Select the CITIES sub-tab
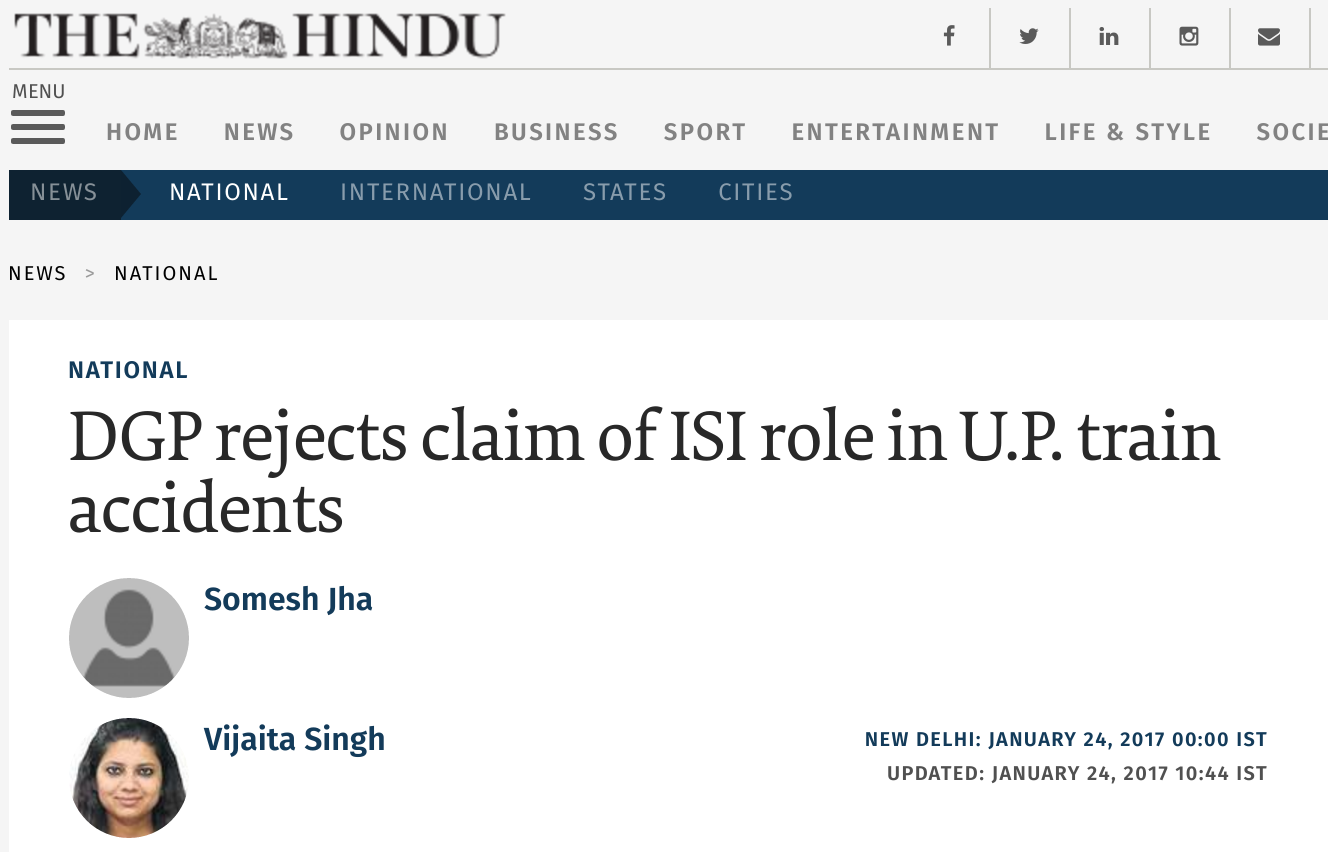This screenshot has height=852, width=1328. (756, 192)
